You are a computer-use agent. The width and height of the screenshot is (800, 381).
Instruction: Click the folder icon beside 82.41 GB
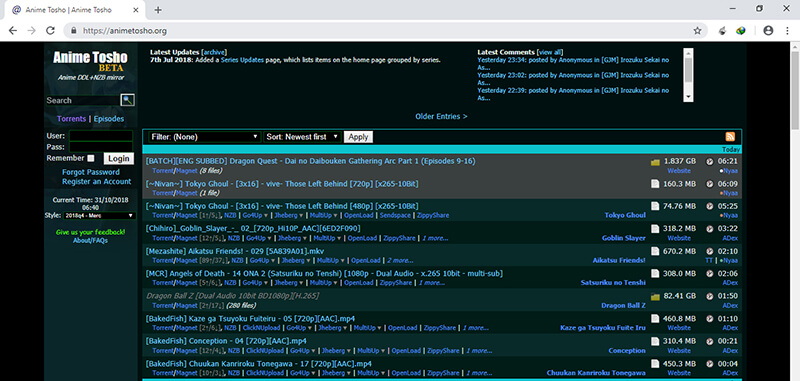click(x=655, y=296)
